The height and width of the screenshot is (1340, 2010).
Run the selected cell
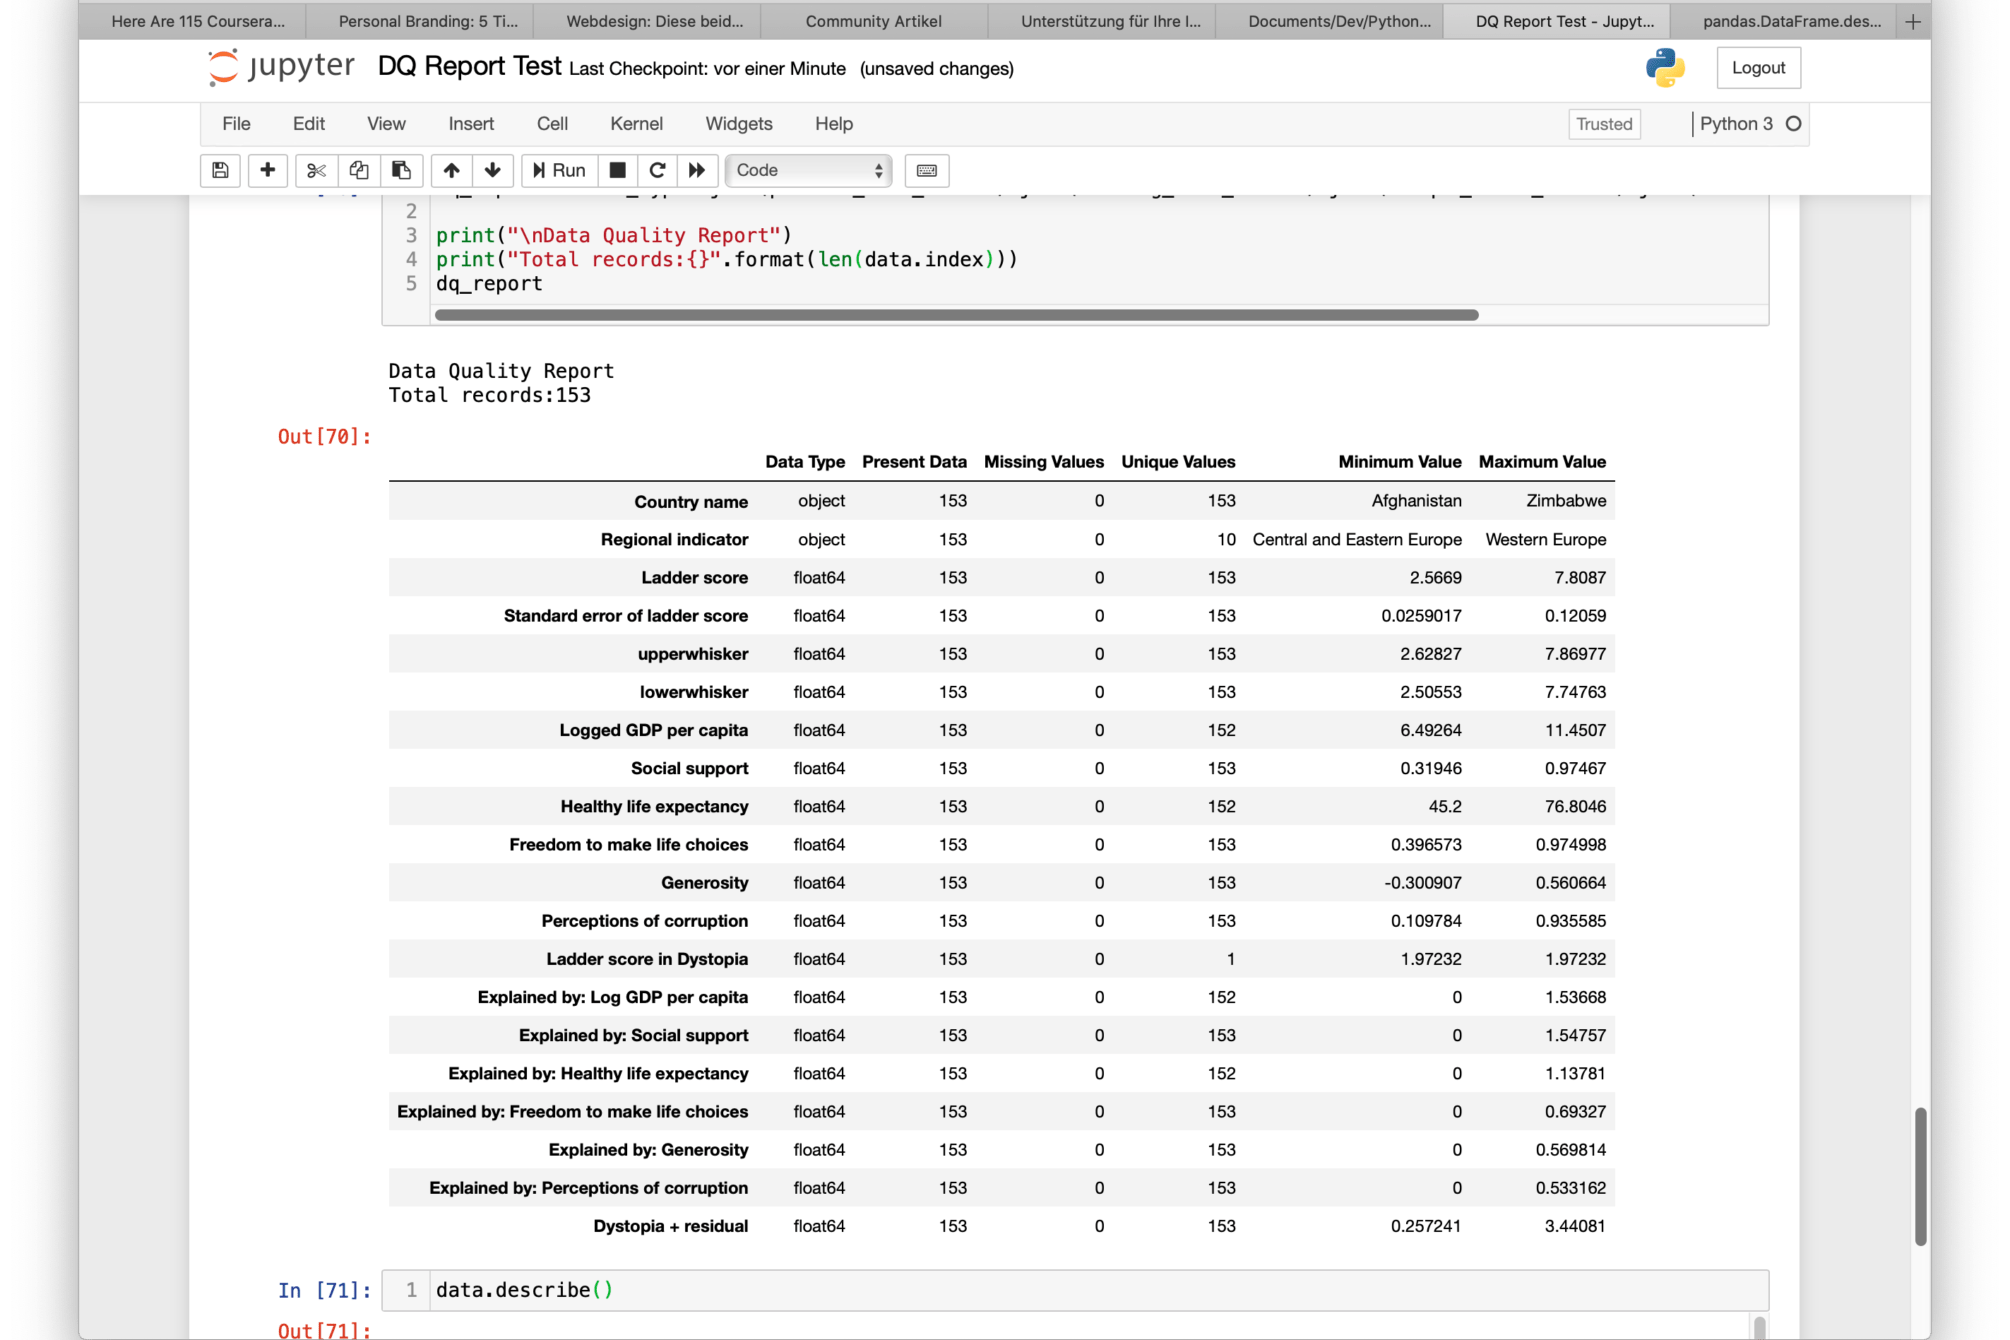coord(558,170)
